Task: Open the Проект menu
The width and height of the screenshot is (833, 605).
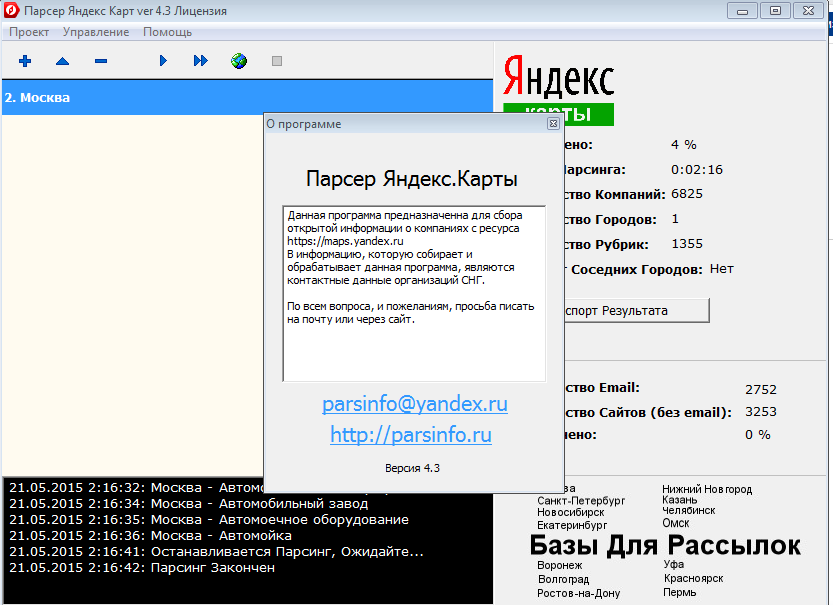Action: point(29,32)
